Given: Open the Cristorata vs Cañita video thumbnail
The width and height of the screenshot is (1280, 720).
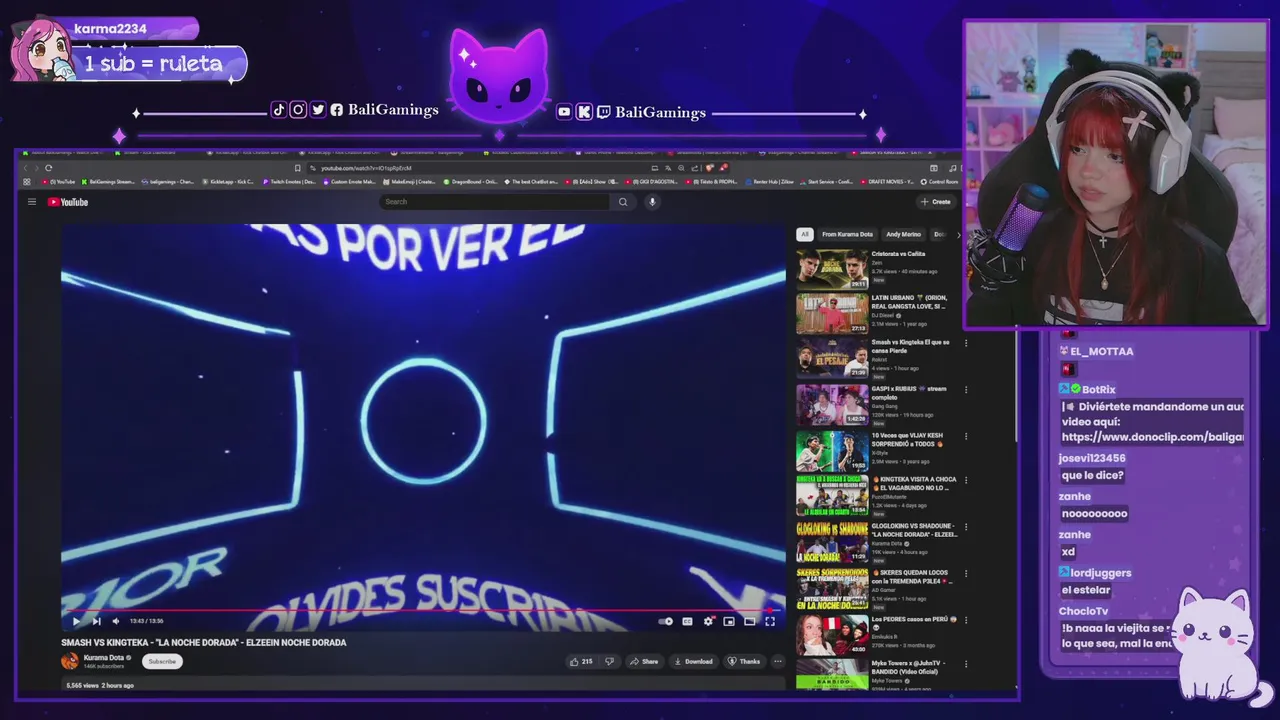Looking at the screenshot, I should 832,268.
